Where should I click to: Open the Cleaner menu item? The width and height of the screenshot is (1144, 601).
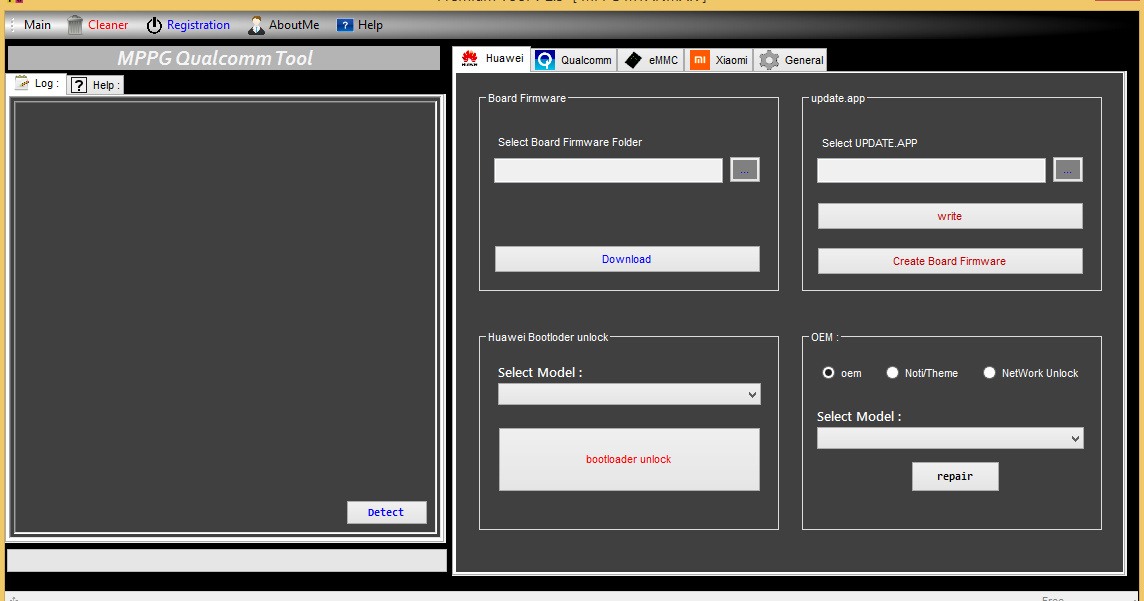click(x=98, y=25)
